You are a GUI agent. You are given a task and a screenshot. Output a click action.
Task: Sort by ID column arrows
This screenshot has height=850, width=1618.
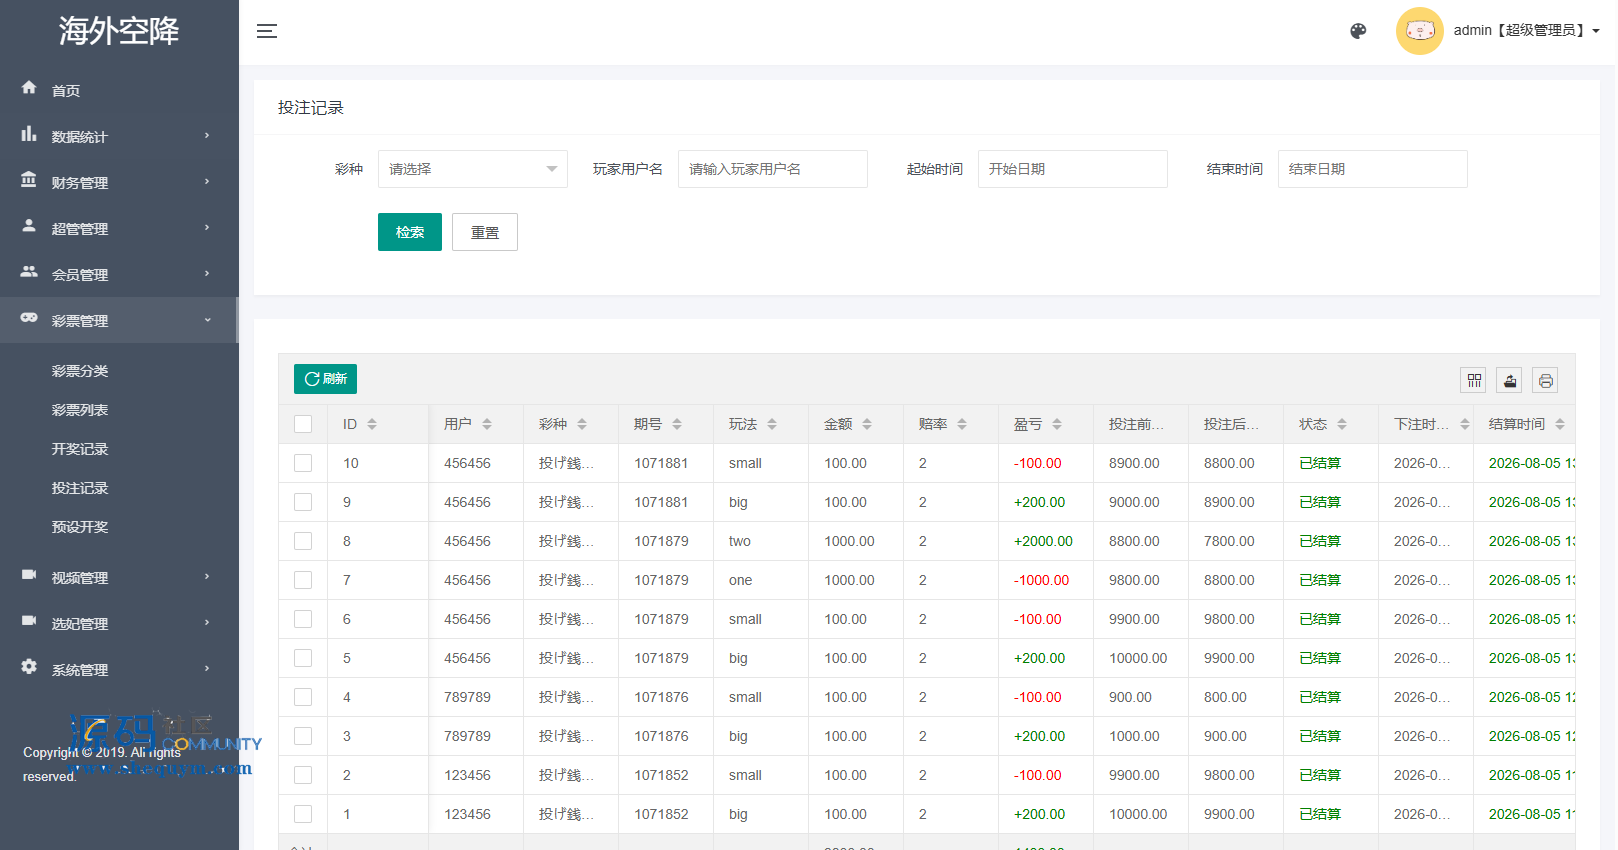tap(372, 424)
